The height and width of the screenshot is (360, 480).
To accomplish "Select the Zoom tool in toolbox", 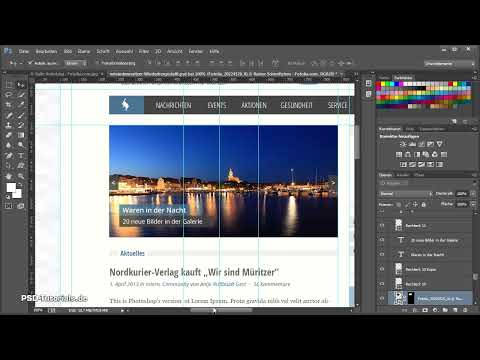I will pos(21,176).
